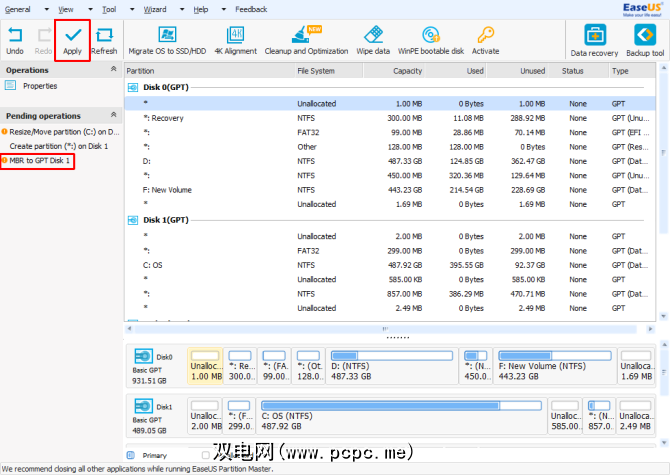Sort by the Unused column header
The height and width of the screenshot is (475, 670).
pyautogui.click(x=517, y=71)
